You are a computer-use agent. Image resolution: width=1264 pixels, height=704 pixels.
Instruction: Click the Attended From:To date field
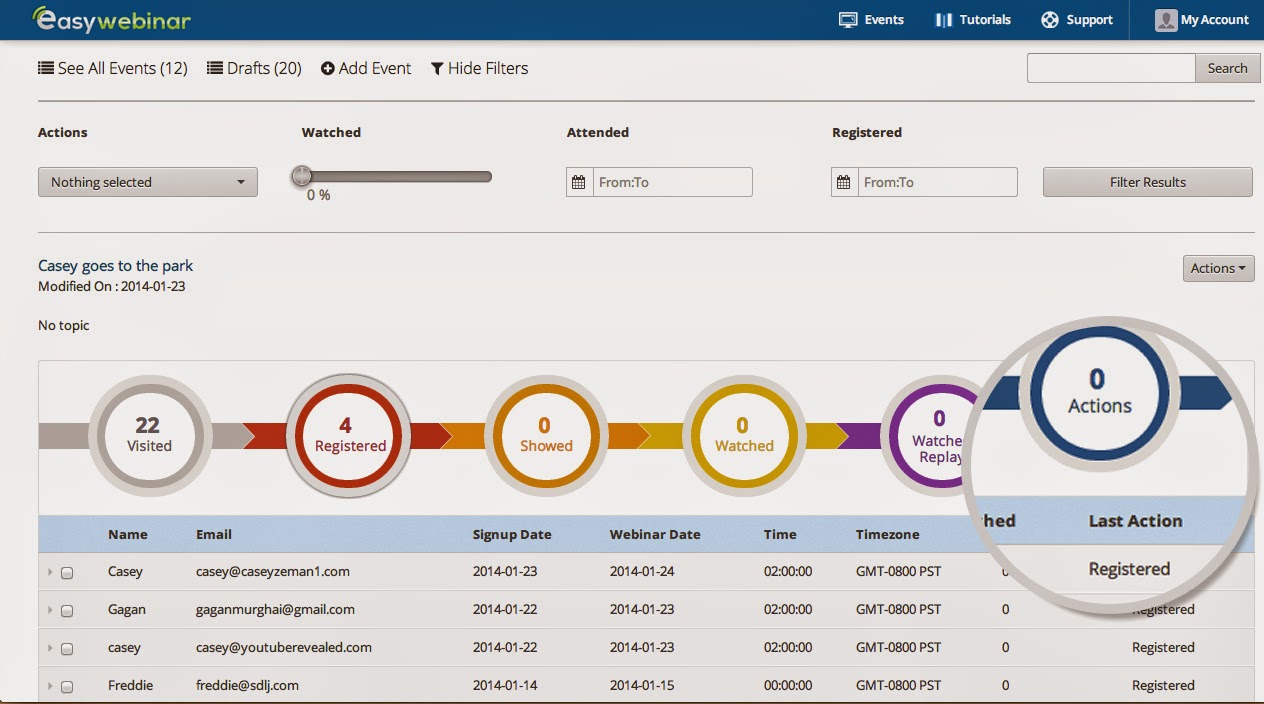[672, 182]
